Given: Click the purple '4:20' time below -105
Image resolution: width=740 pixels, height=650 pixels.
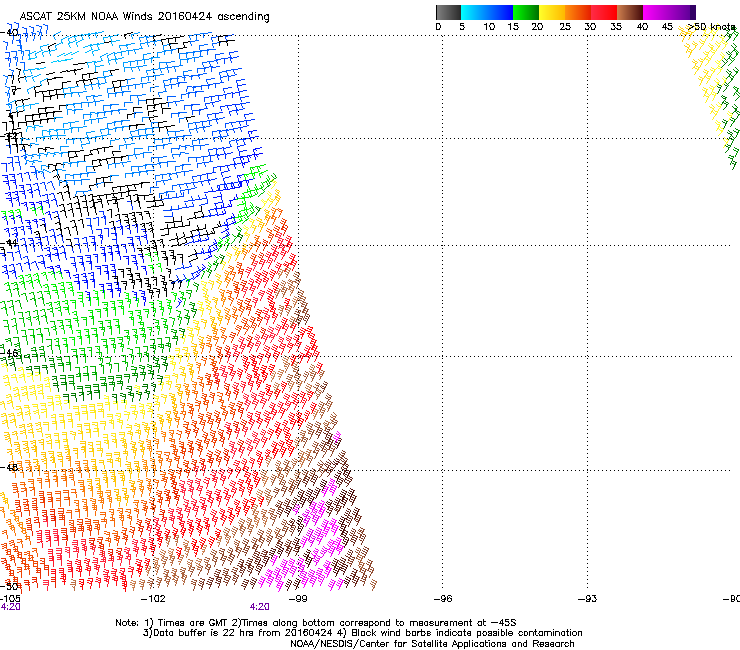Looking at the screenshot, I should click(10, 607).
